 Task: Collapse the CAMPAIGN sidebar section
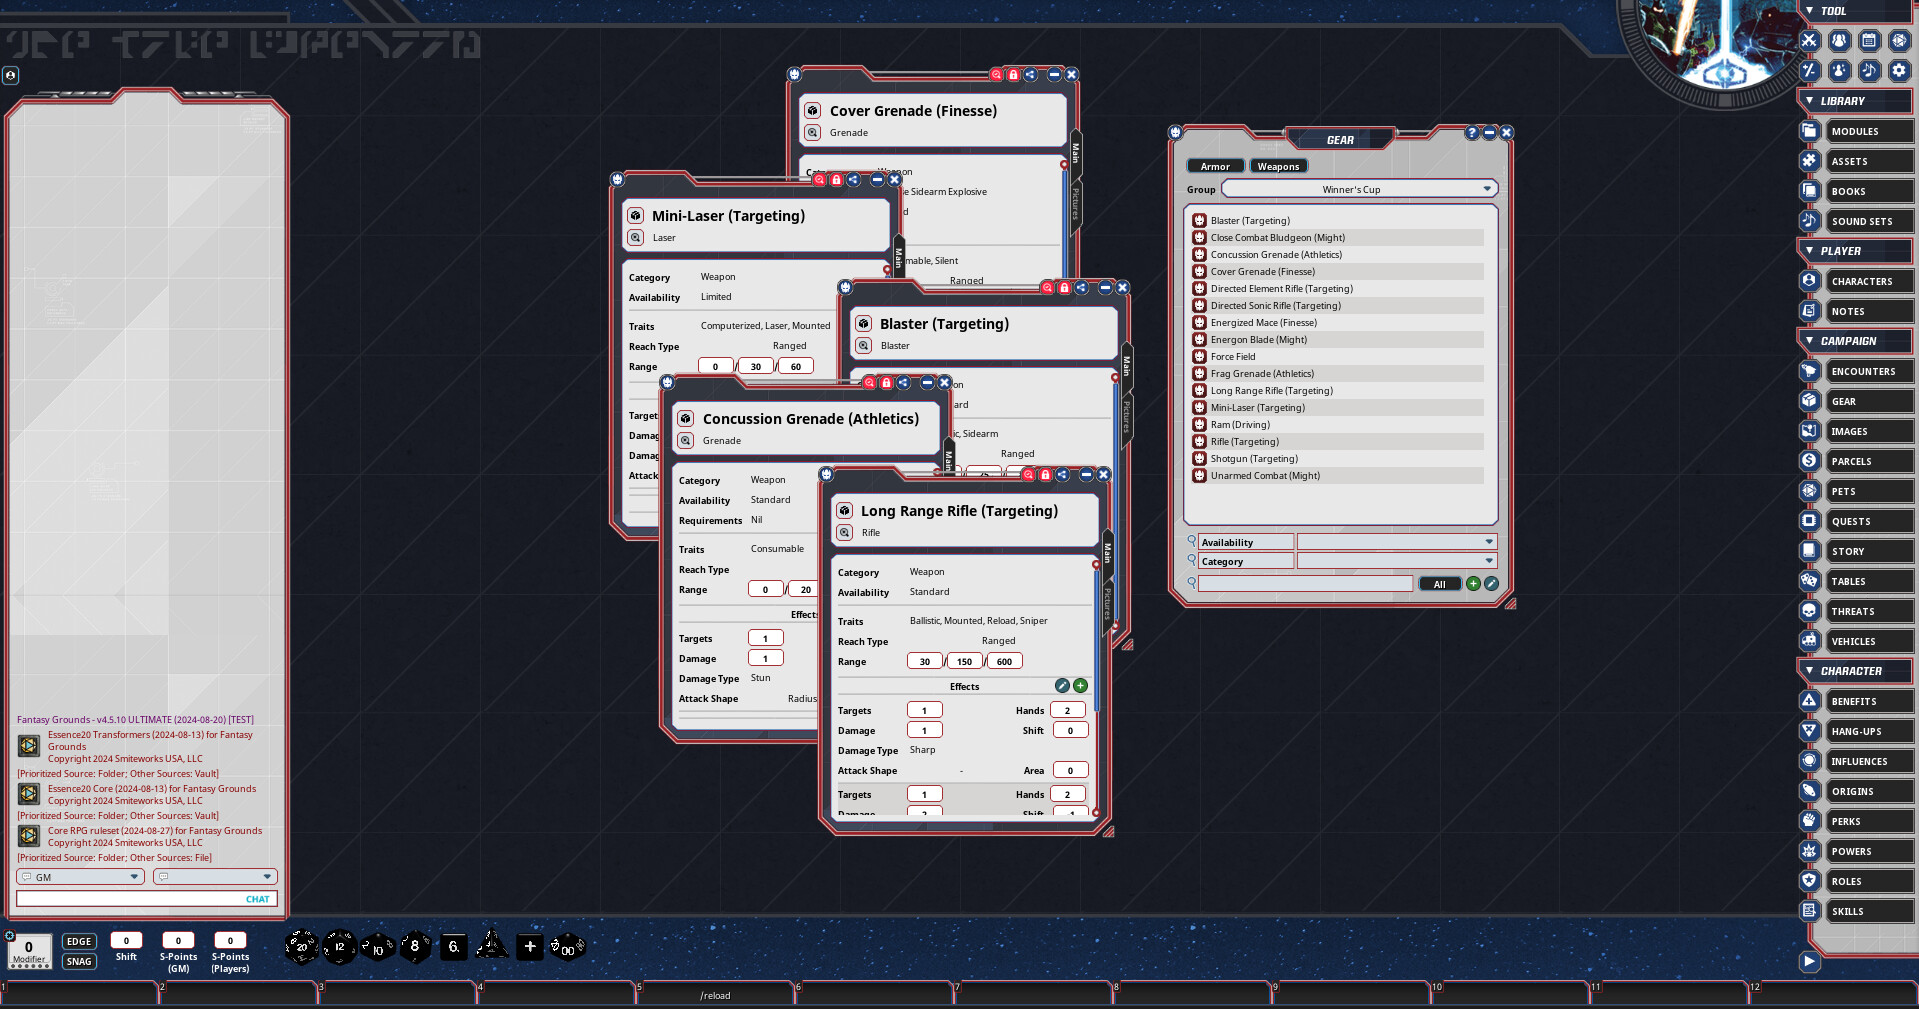pyautogui.click(x=1809, y=341)
